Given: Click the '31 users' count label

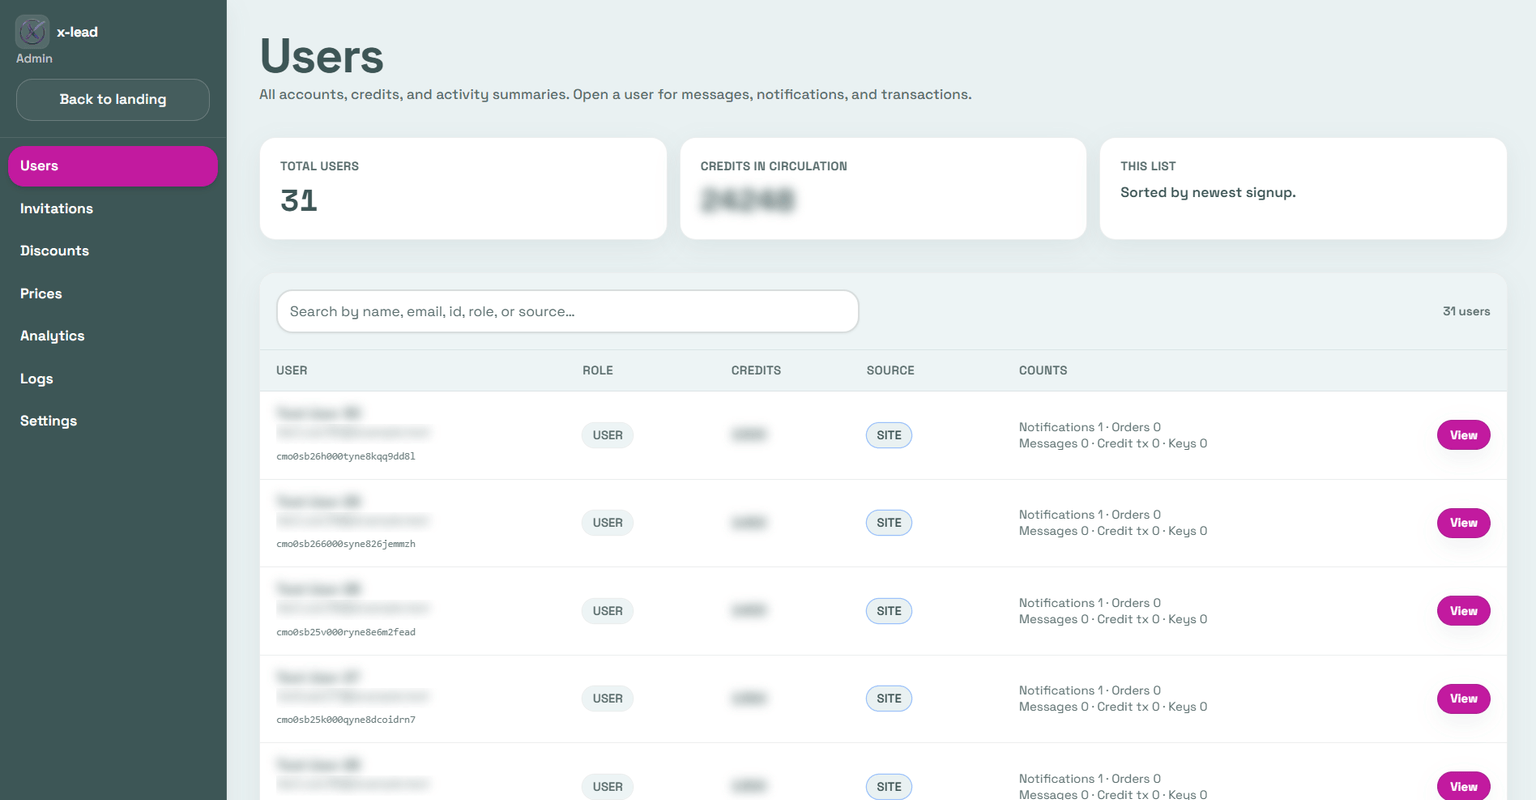Looking at the screenshot, I should click(x=1466, y=312).
